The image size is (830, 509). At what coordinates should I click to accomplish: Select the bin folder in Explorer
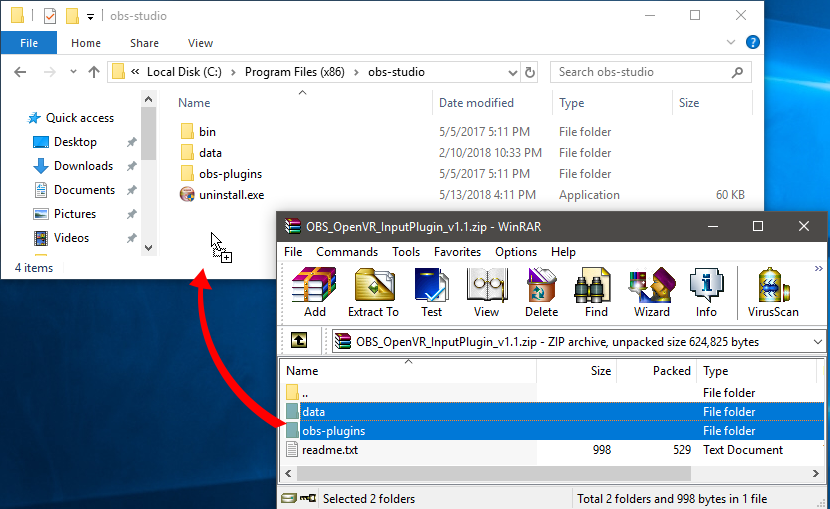[x=207, y=132]
